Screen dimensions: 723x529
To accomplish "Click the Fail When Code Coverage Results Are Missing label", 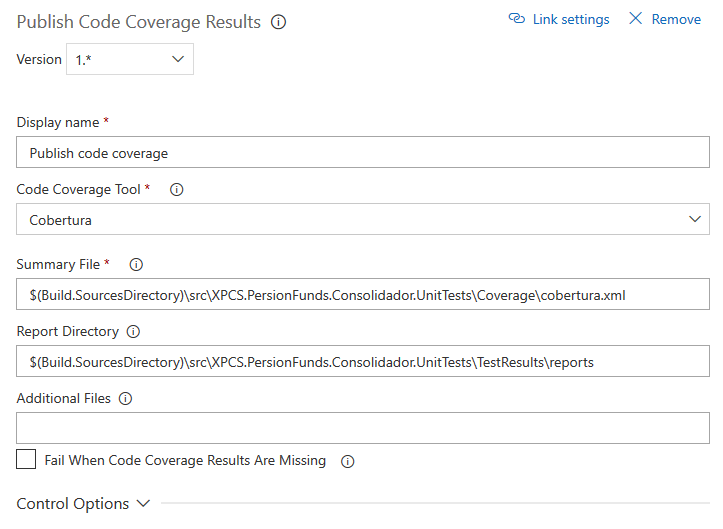I will pyautogui.click(x=185, y=460).
